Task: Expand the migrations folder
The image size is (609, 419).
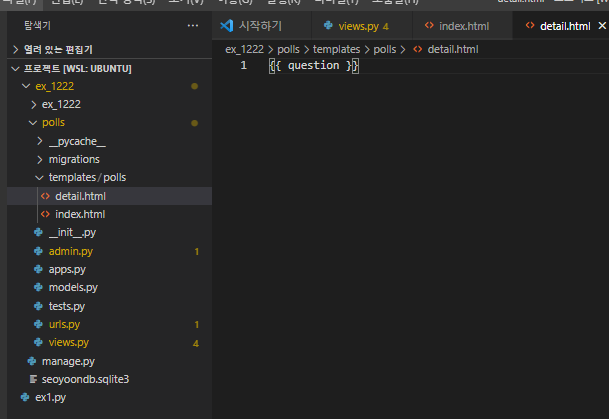Action: click(x=40, y=159)
